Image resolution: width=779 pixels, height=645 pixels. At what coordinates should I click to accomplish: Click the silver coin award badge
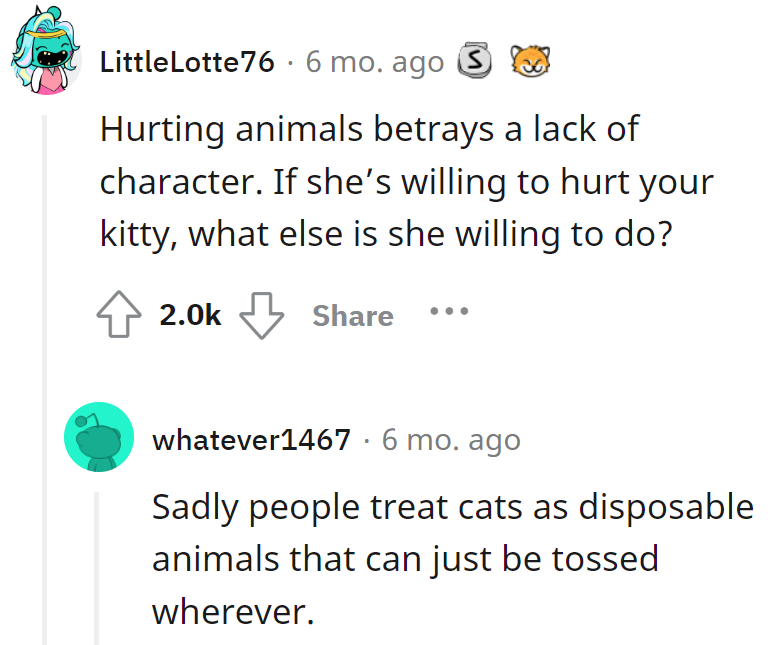click(474, 62)
